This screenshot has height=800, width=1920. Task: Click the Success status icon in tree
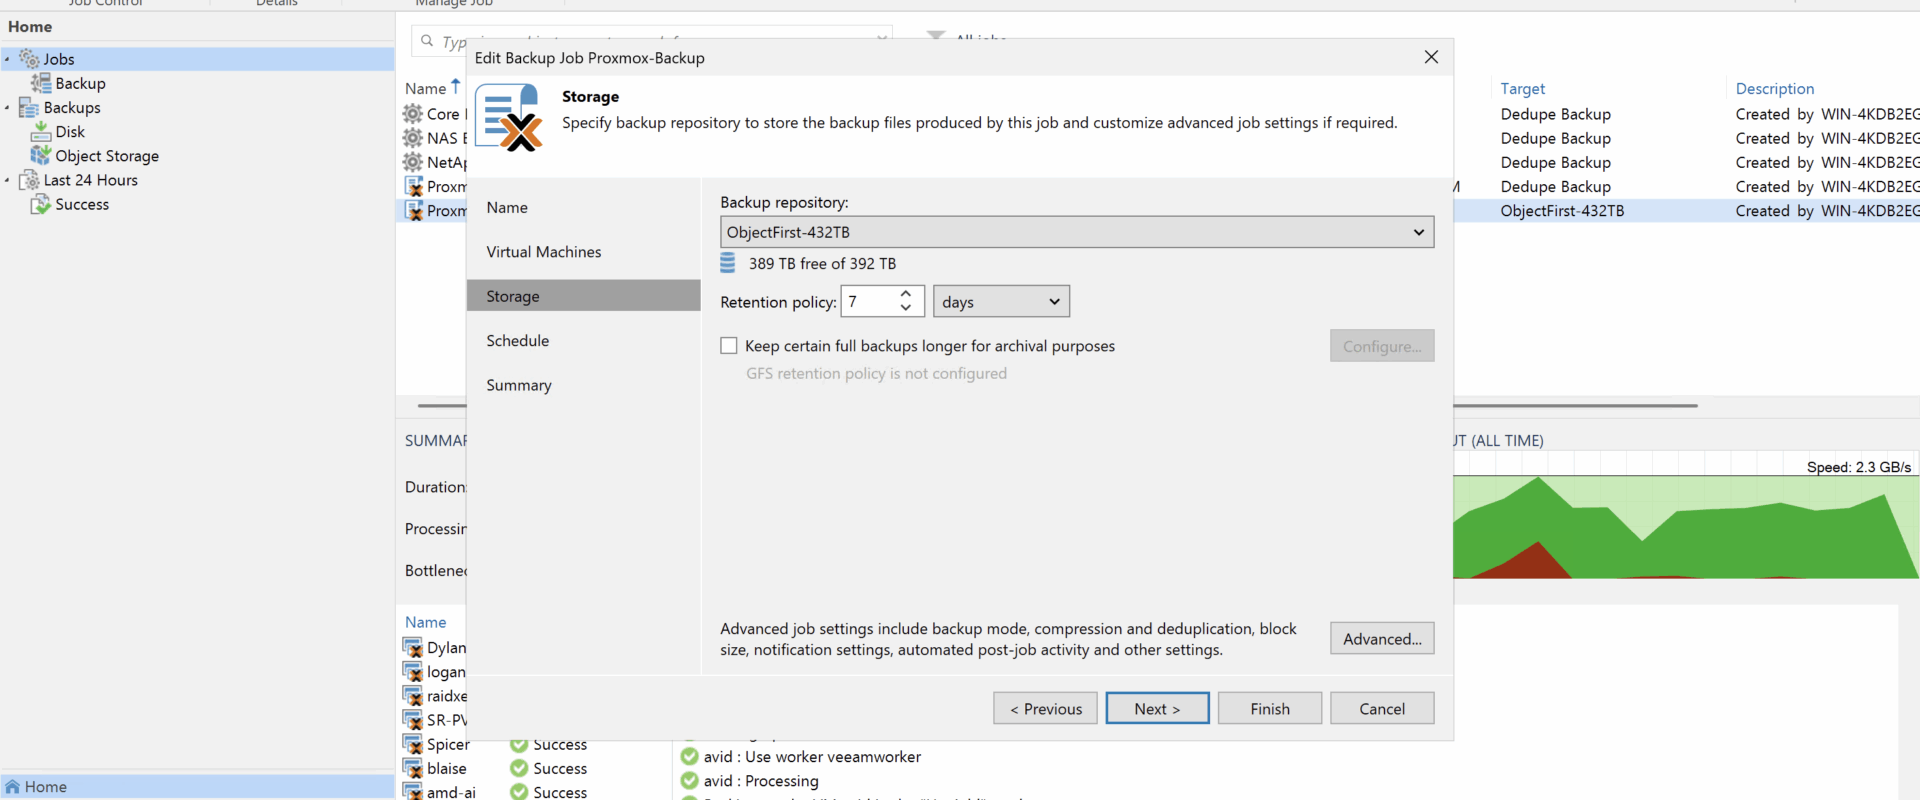[41, 204]
